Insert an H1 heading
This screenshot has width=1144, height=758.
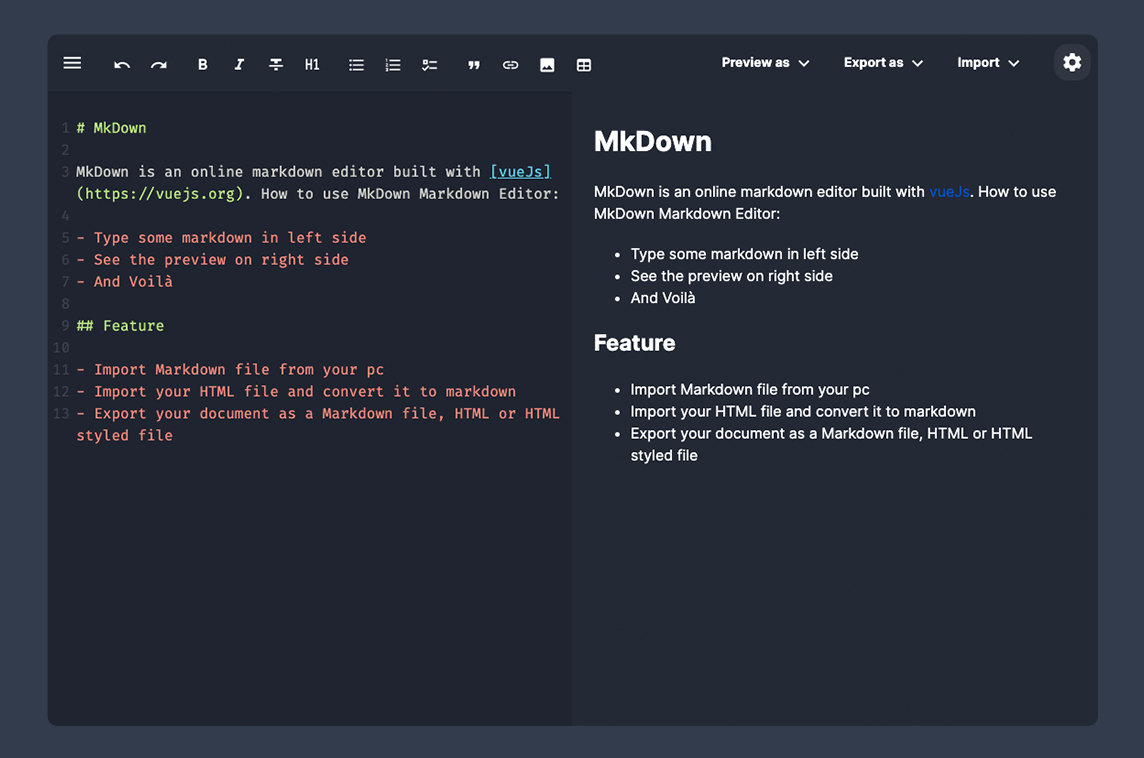[312, 65]
